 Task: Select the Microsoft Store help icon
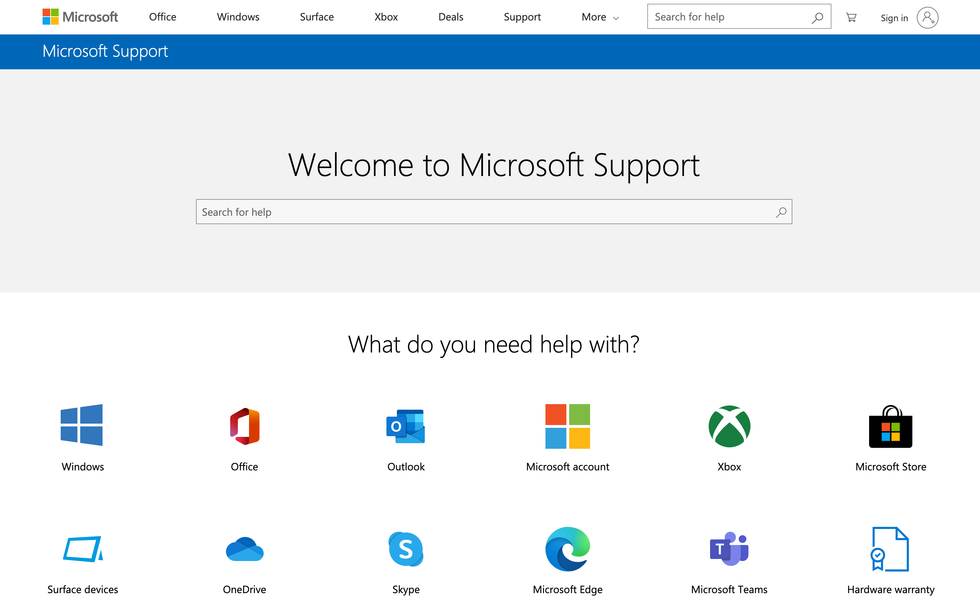890,425
